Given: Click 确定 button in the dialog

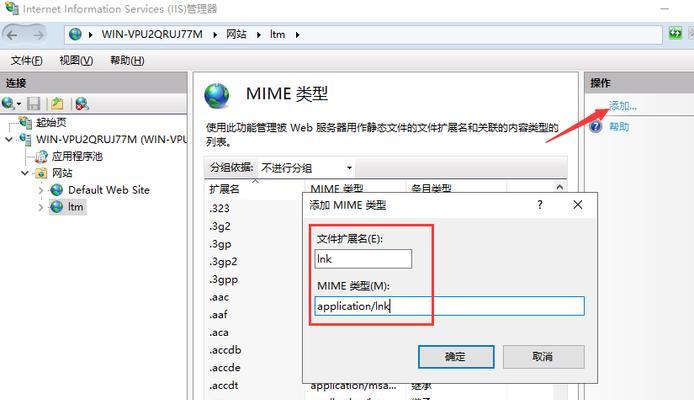Looking at the screenshot, I should tap(456, 357).
